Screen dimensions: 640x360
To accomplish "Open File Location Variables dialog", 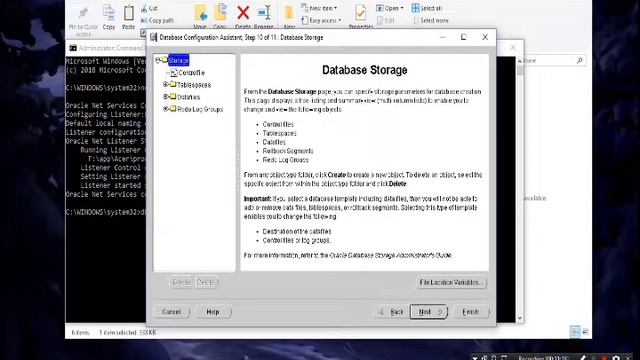I will tap(451, 282).
